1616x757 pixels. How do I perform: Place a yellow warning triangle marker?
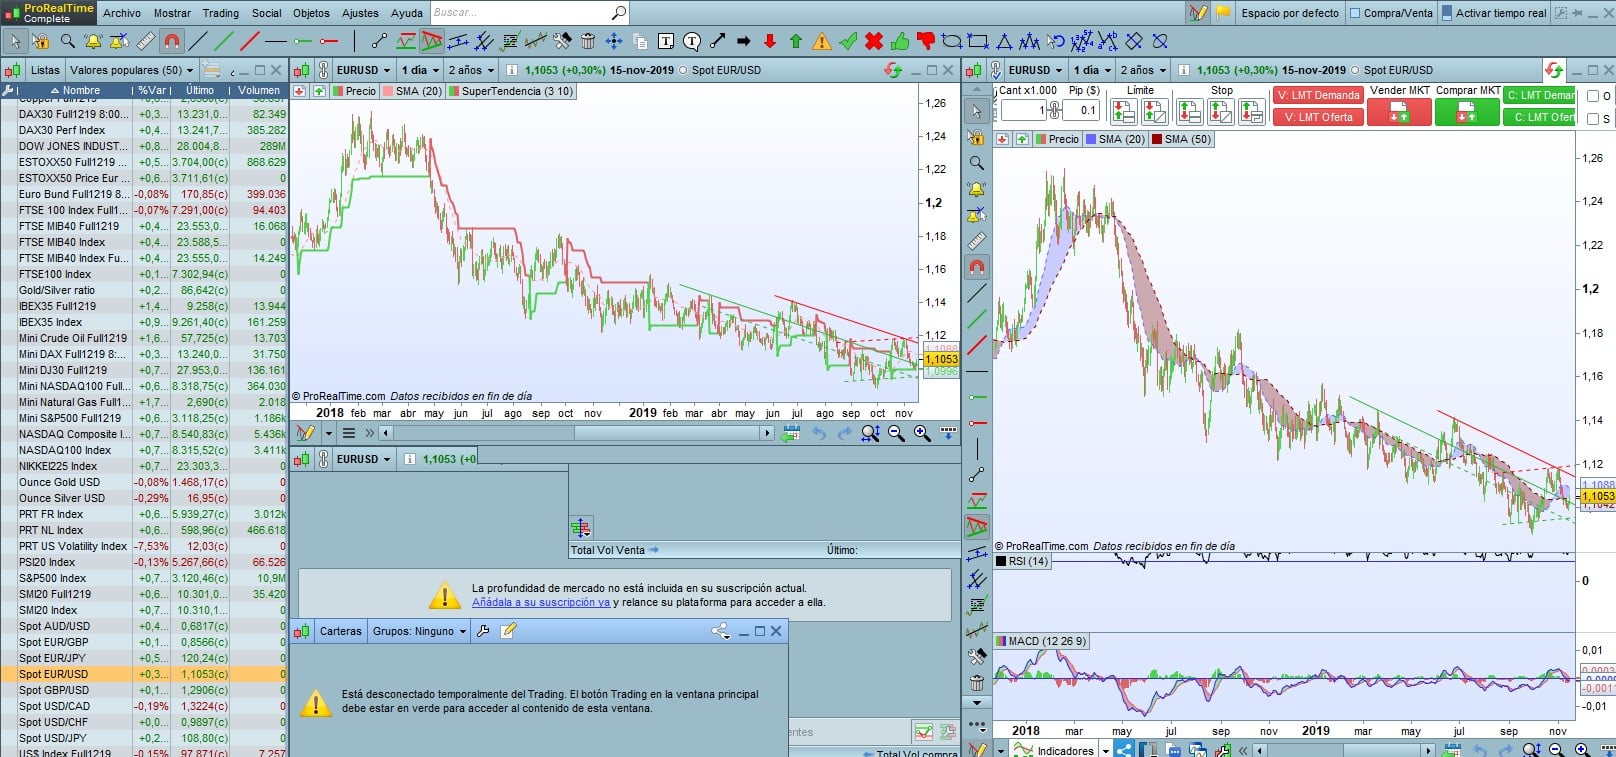(x=822, y=41)
